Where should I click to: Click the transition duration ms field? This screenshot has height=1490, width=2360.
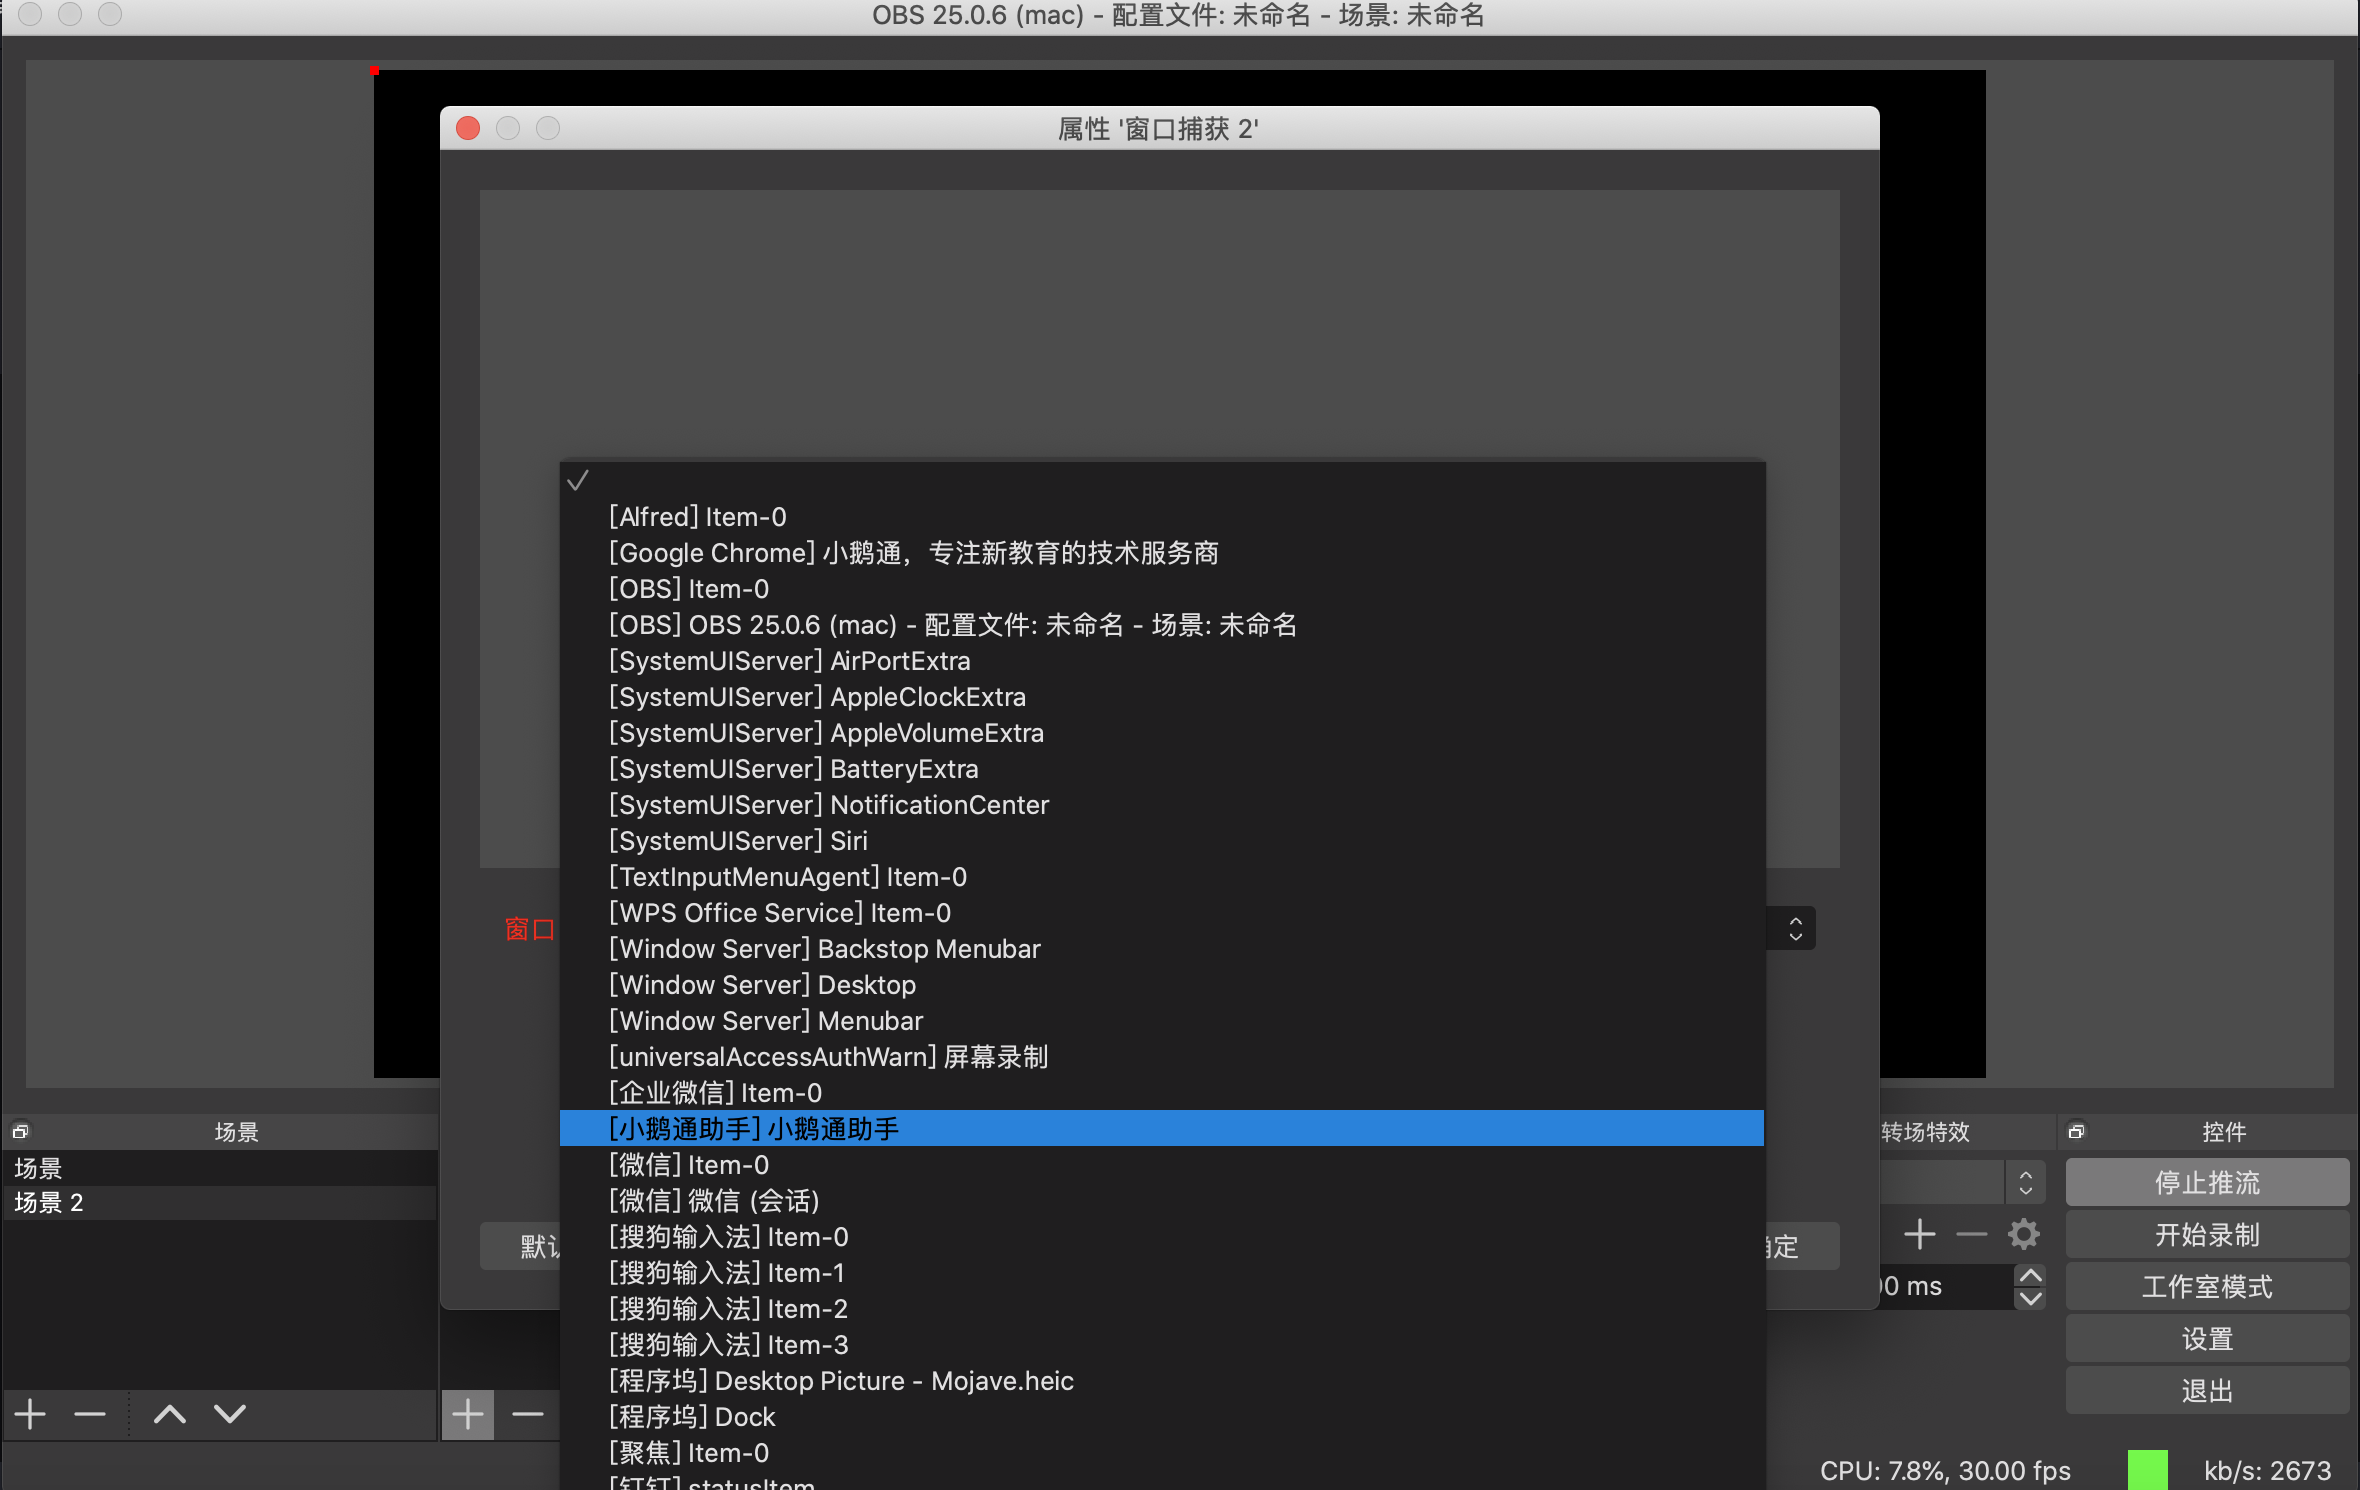1946,1287
